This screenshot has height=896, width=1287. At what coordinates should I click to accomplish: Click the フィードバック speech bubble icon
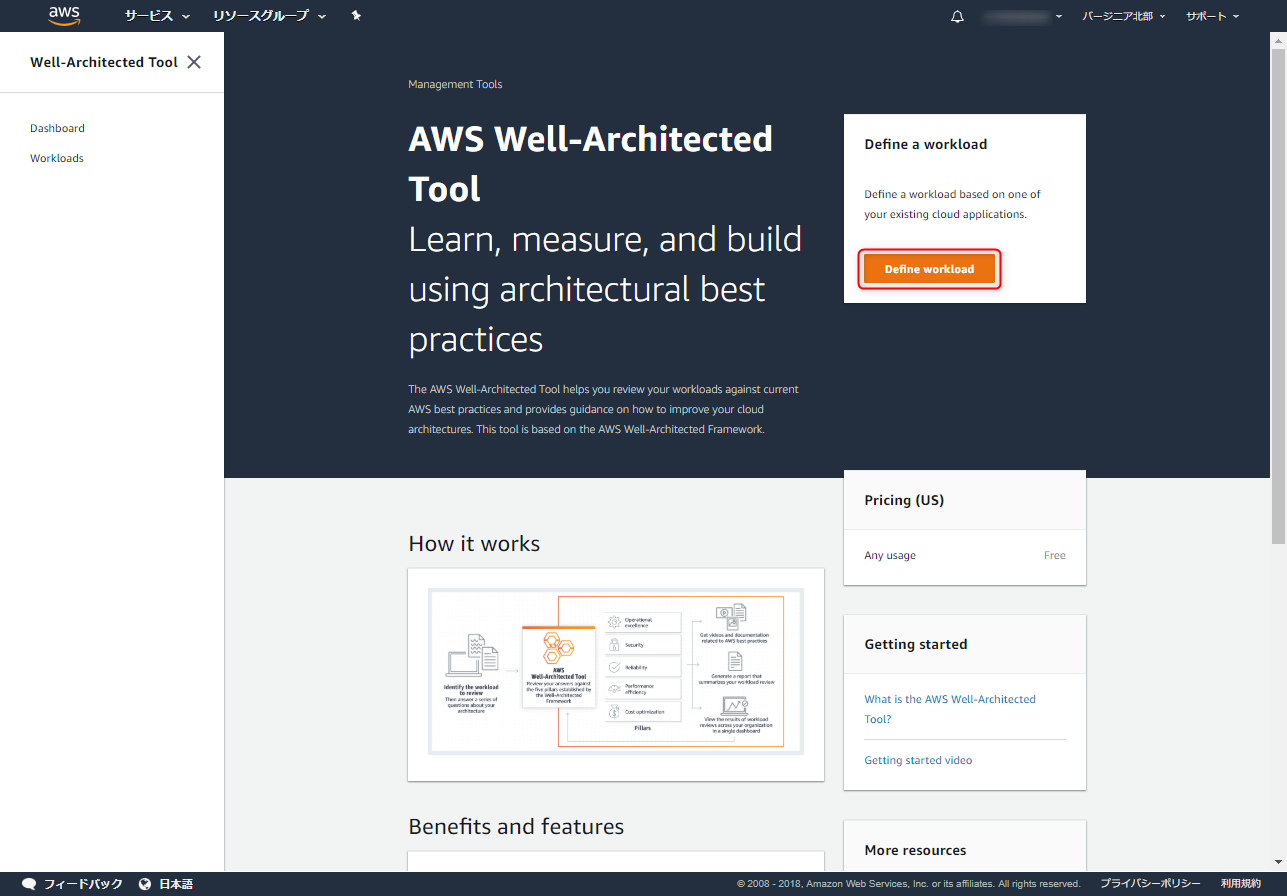[x=29, y=883]
